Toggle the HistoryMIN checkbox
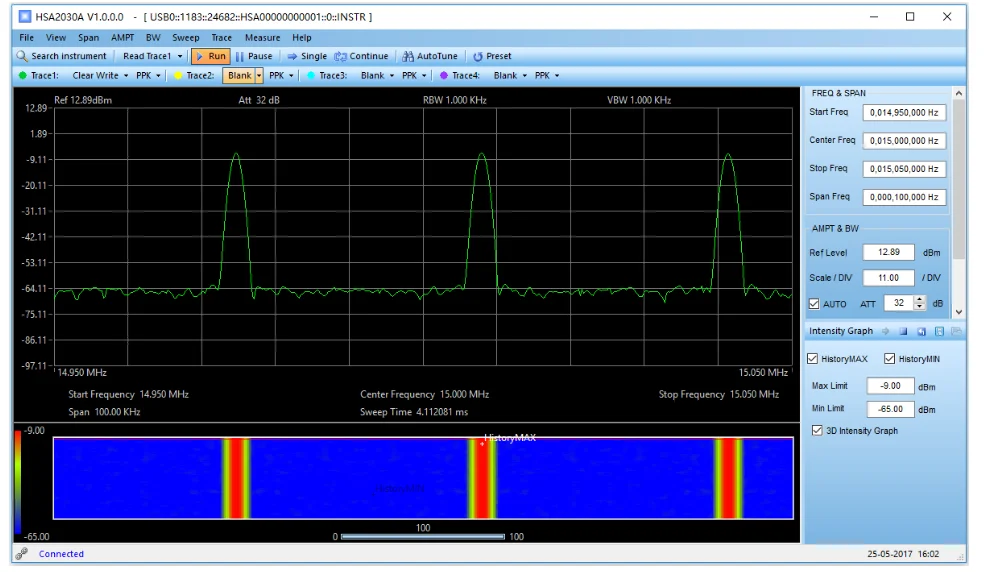This screenshot has height=572, width=1002. tap(890, 359)
